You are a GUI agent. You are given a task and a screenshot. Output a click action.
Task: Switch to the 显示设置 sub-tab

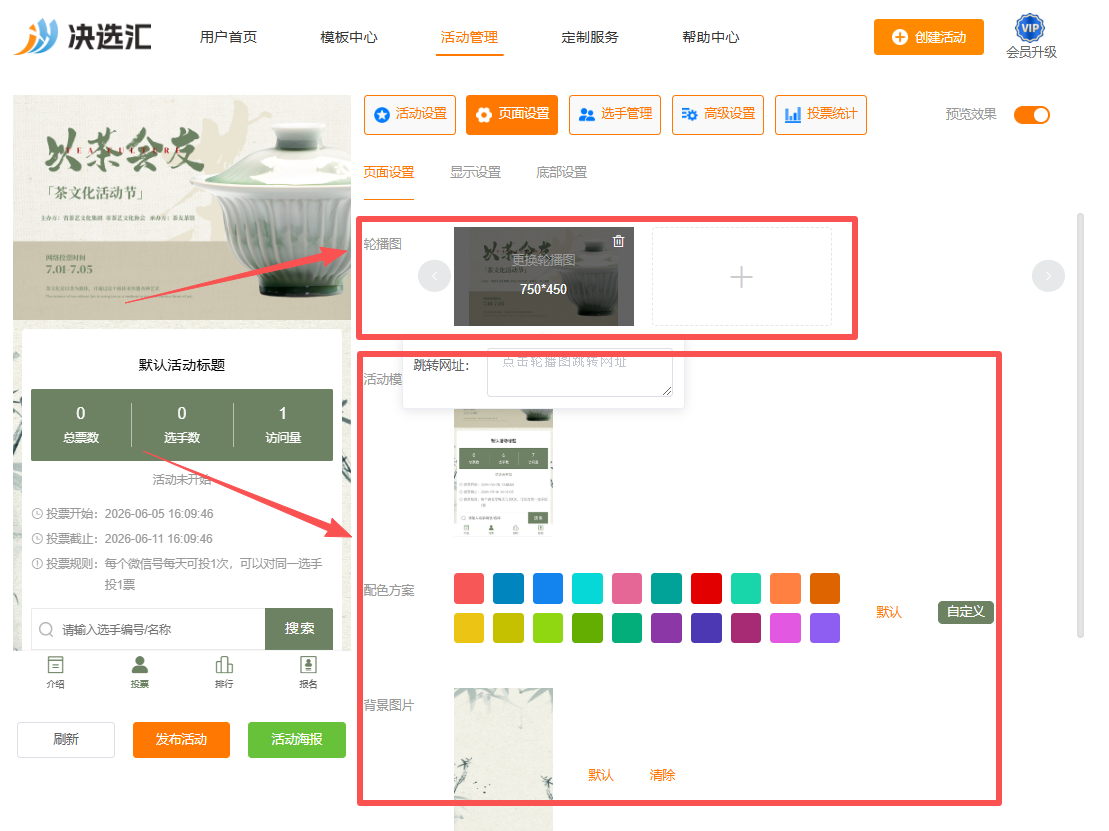[x=475, y=172]
